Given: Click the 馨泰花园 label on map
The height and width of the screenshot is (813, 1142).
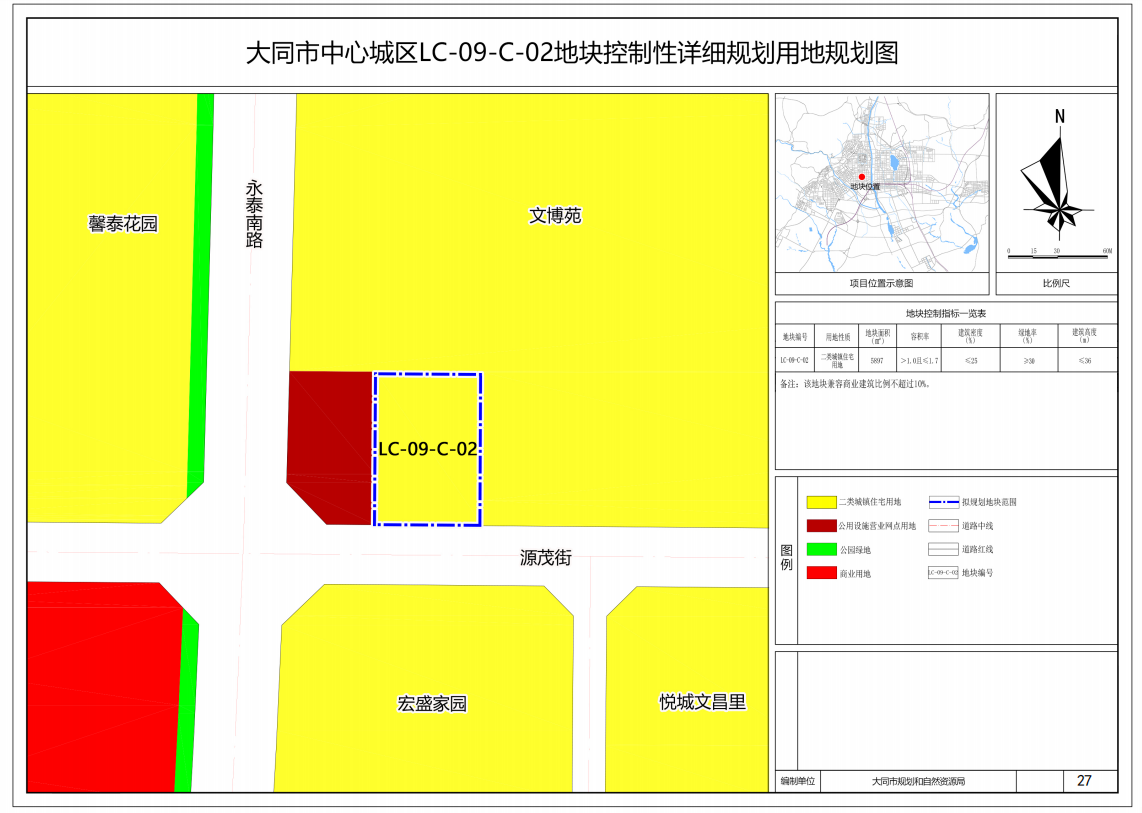Looking at the screenshot, I should pos(123,224).
